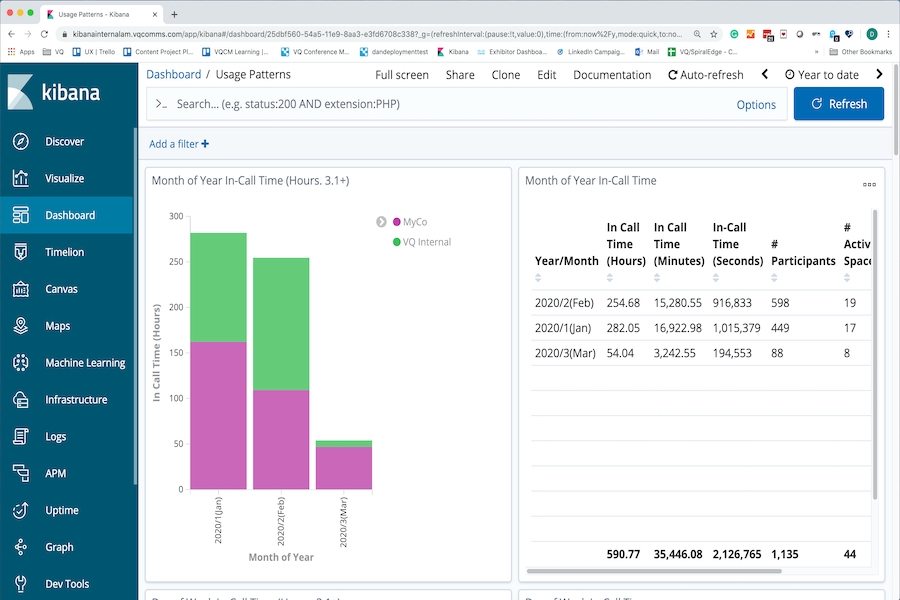Open the Infrastructure icon

click(x=21, y=400)
